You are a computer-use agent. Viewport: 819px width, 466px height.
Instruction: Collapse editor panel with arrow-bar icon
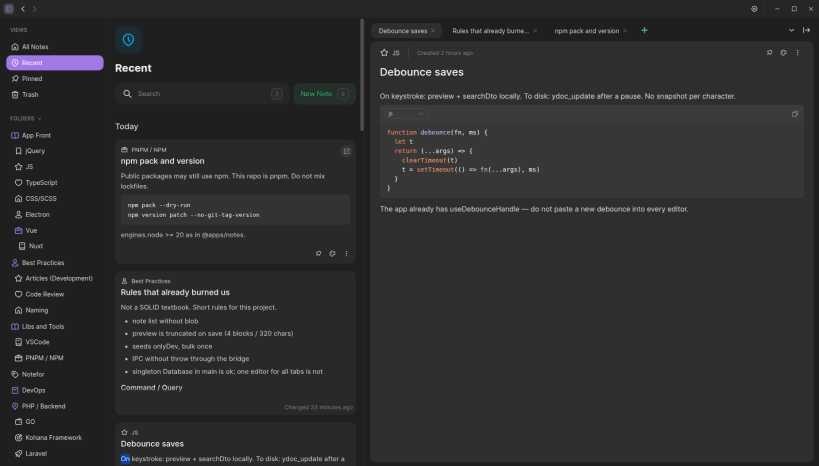coord(806,30)
